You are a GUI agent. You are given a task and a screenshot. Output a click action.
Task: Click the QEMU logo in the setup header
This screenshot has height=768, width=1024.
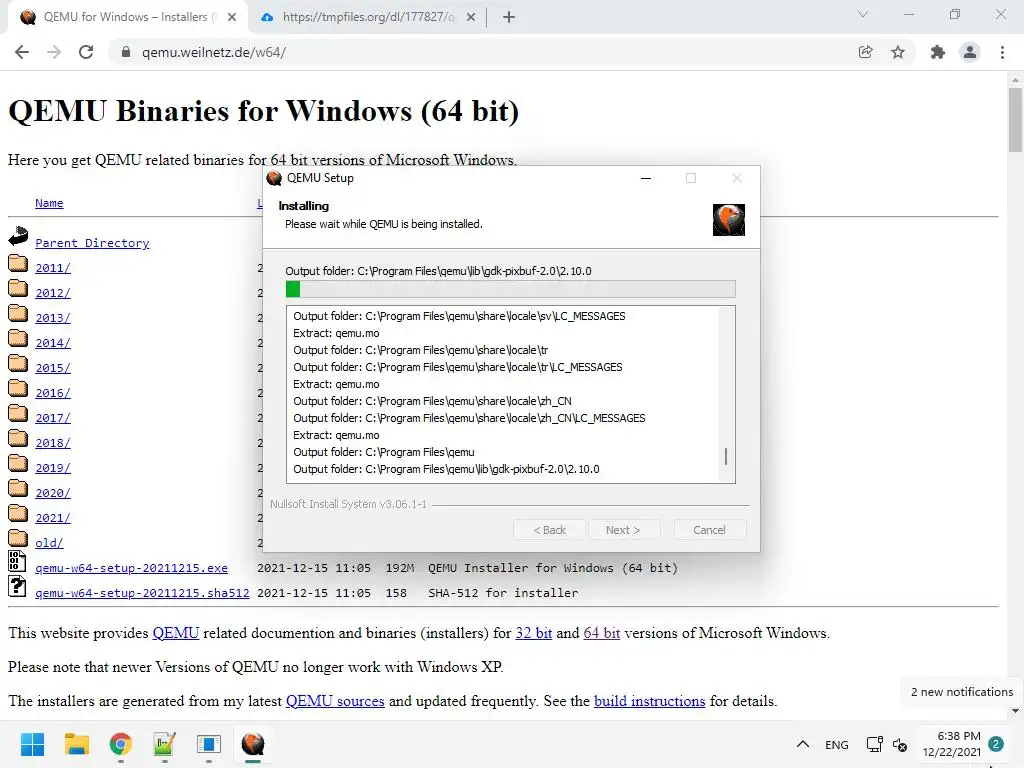pyautogui.click(x=729, y=219)
